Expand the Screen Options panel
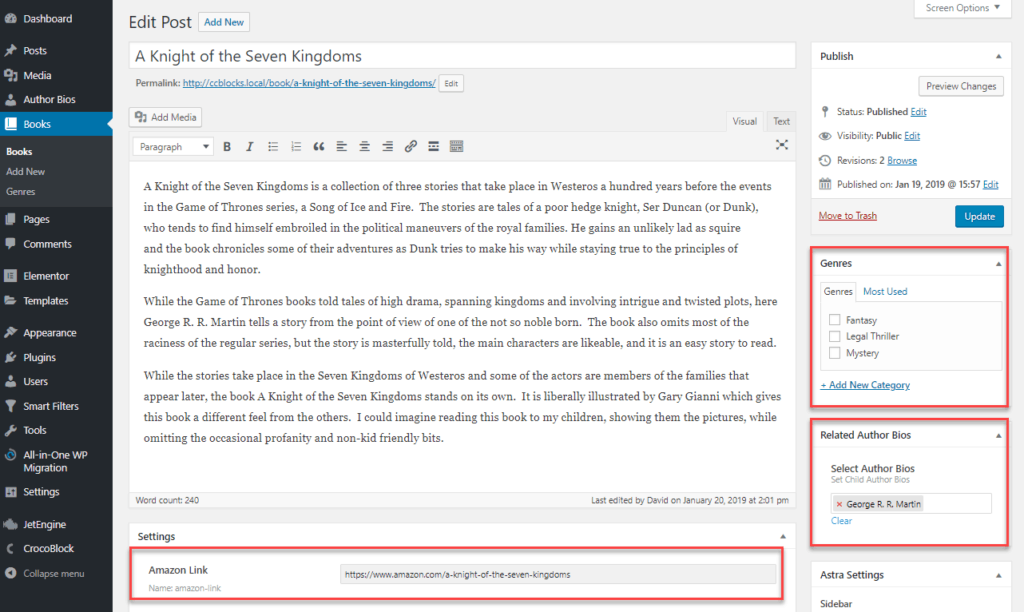 pyautogui.click(x=962, y=8)
